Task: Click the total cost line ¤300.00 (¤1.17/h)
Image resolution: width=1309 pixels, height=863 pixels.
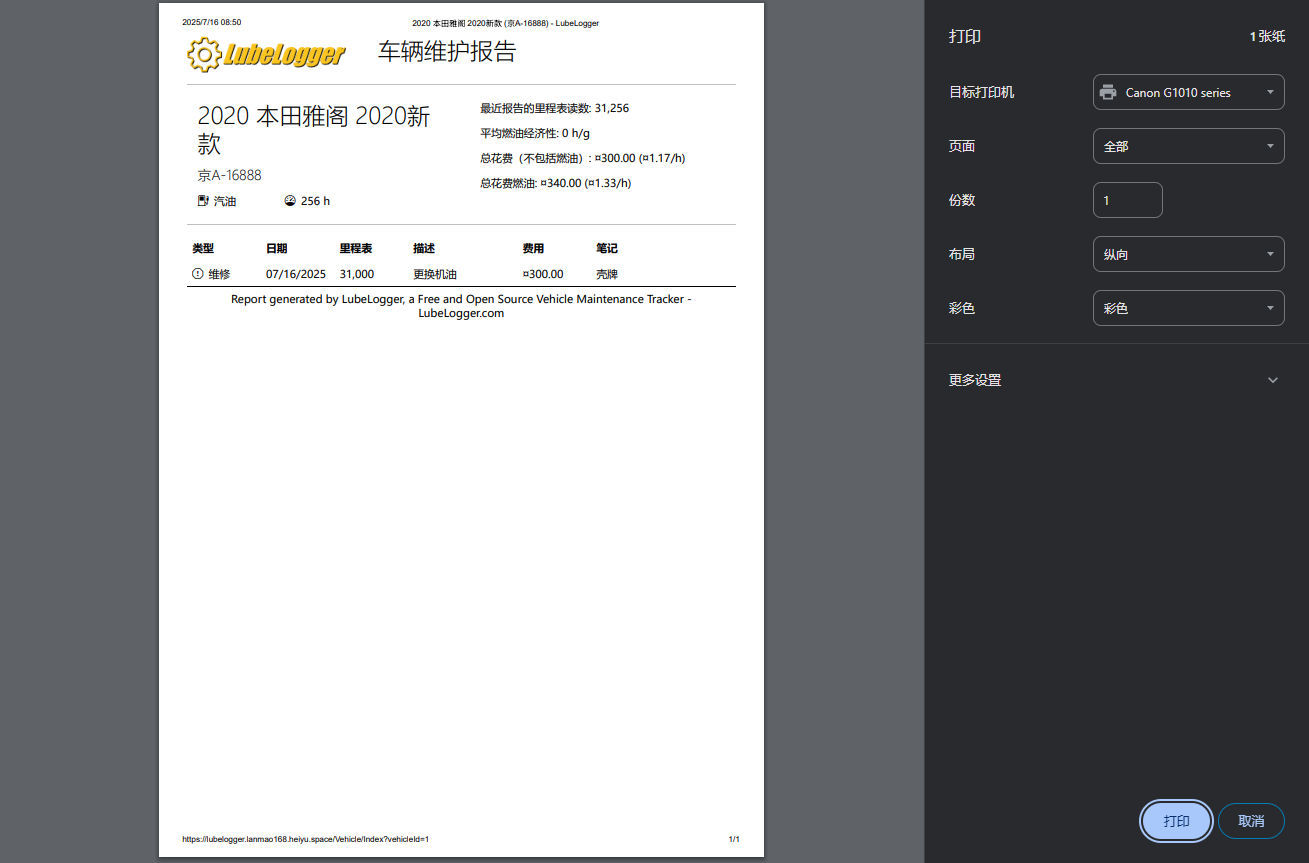Action: tap(583, 158)
